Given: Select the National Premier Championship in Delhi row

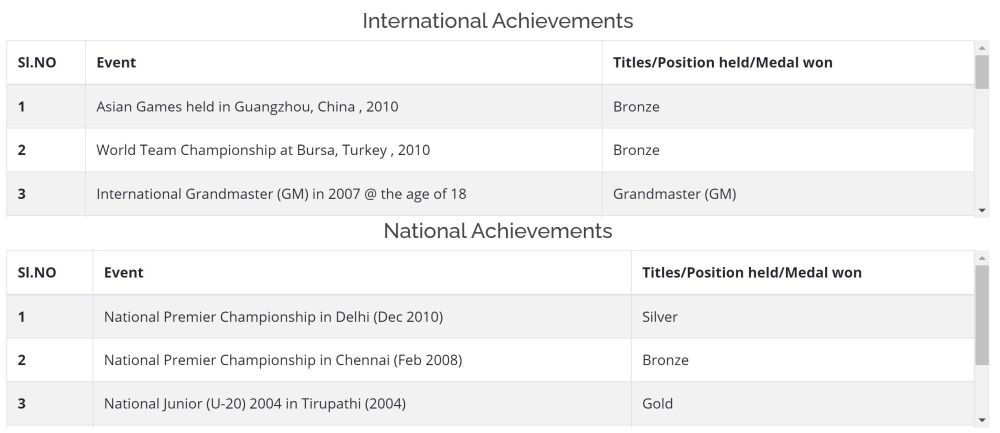Looking at the screenshot, I should [x=273, y=317].
